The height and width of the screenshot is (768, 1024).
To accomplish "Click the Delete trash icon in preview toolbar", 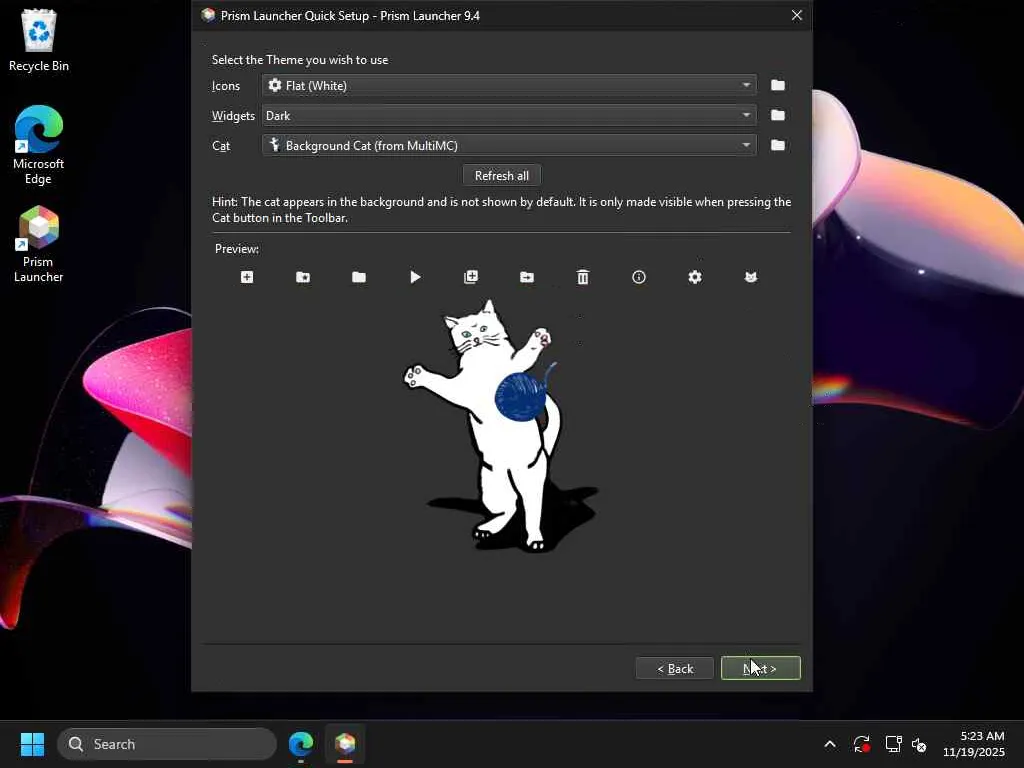I will (583, 277).
